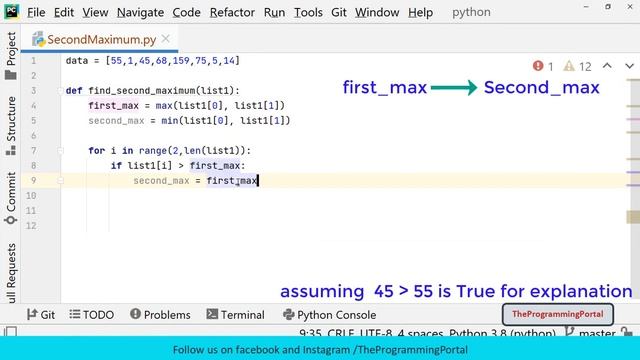Open the Refactor menu
This screenshot has height=360, width=640.
coord(232,12)
